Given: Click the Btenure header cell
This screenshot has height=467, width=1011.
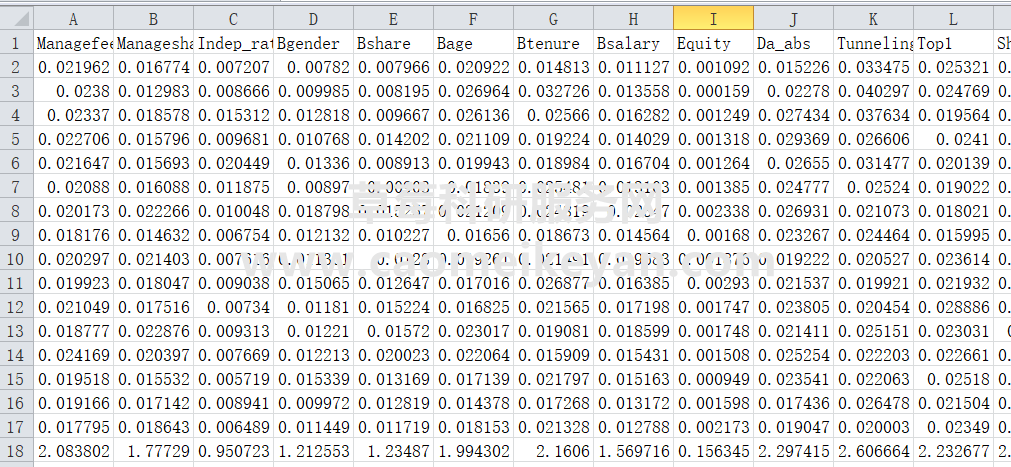Looking at the screenshot, I should tap(553, 43).
